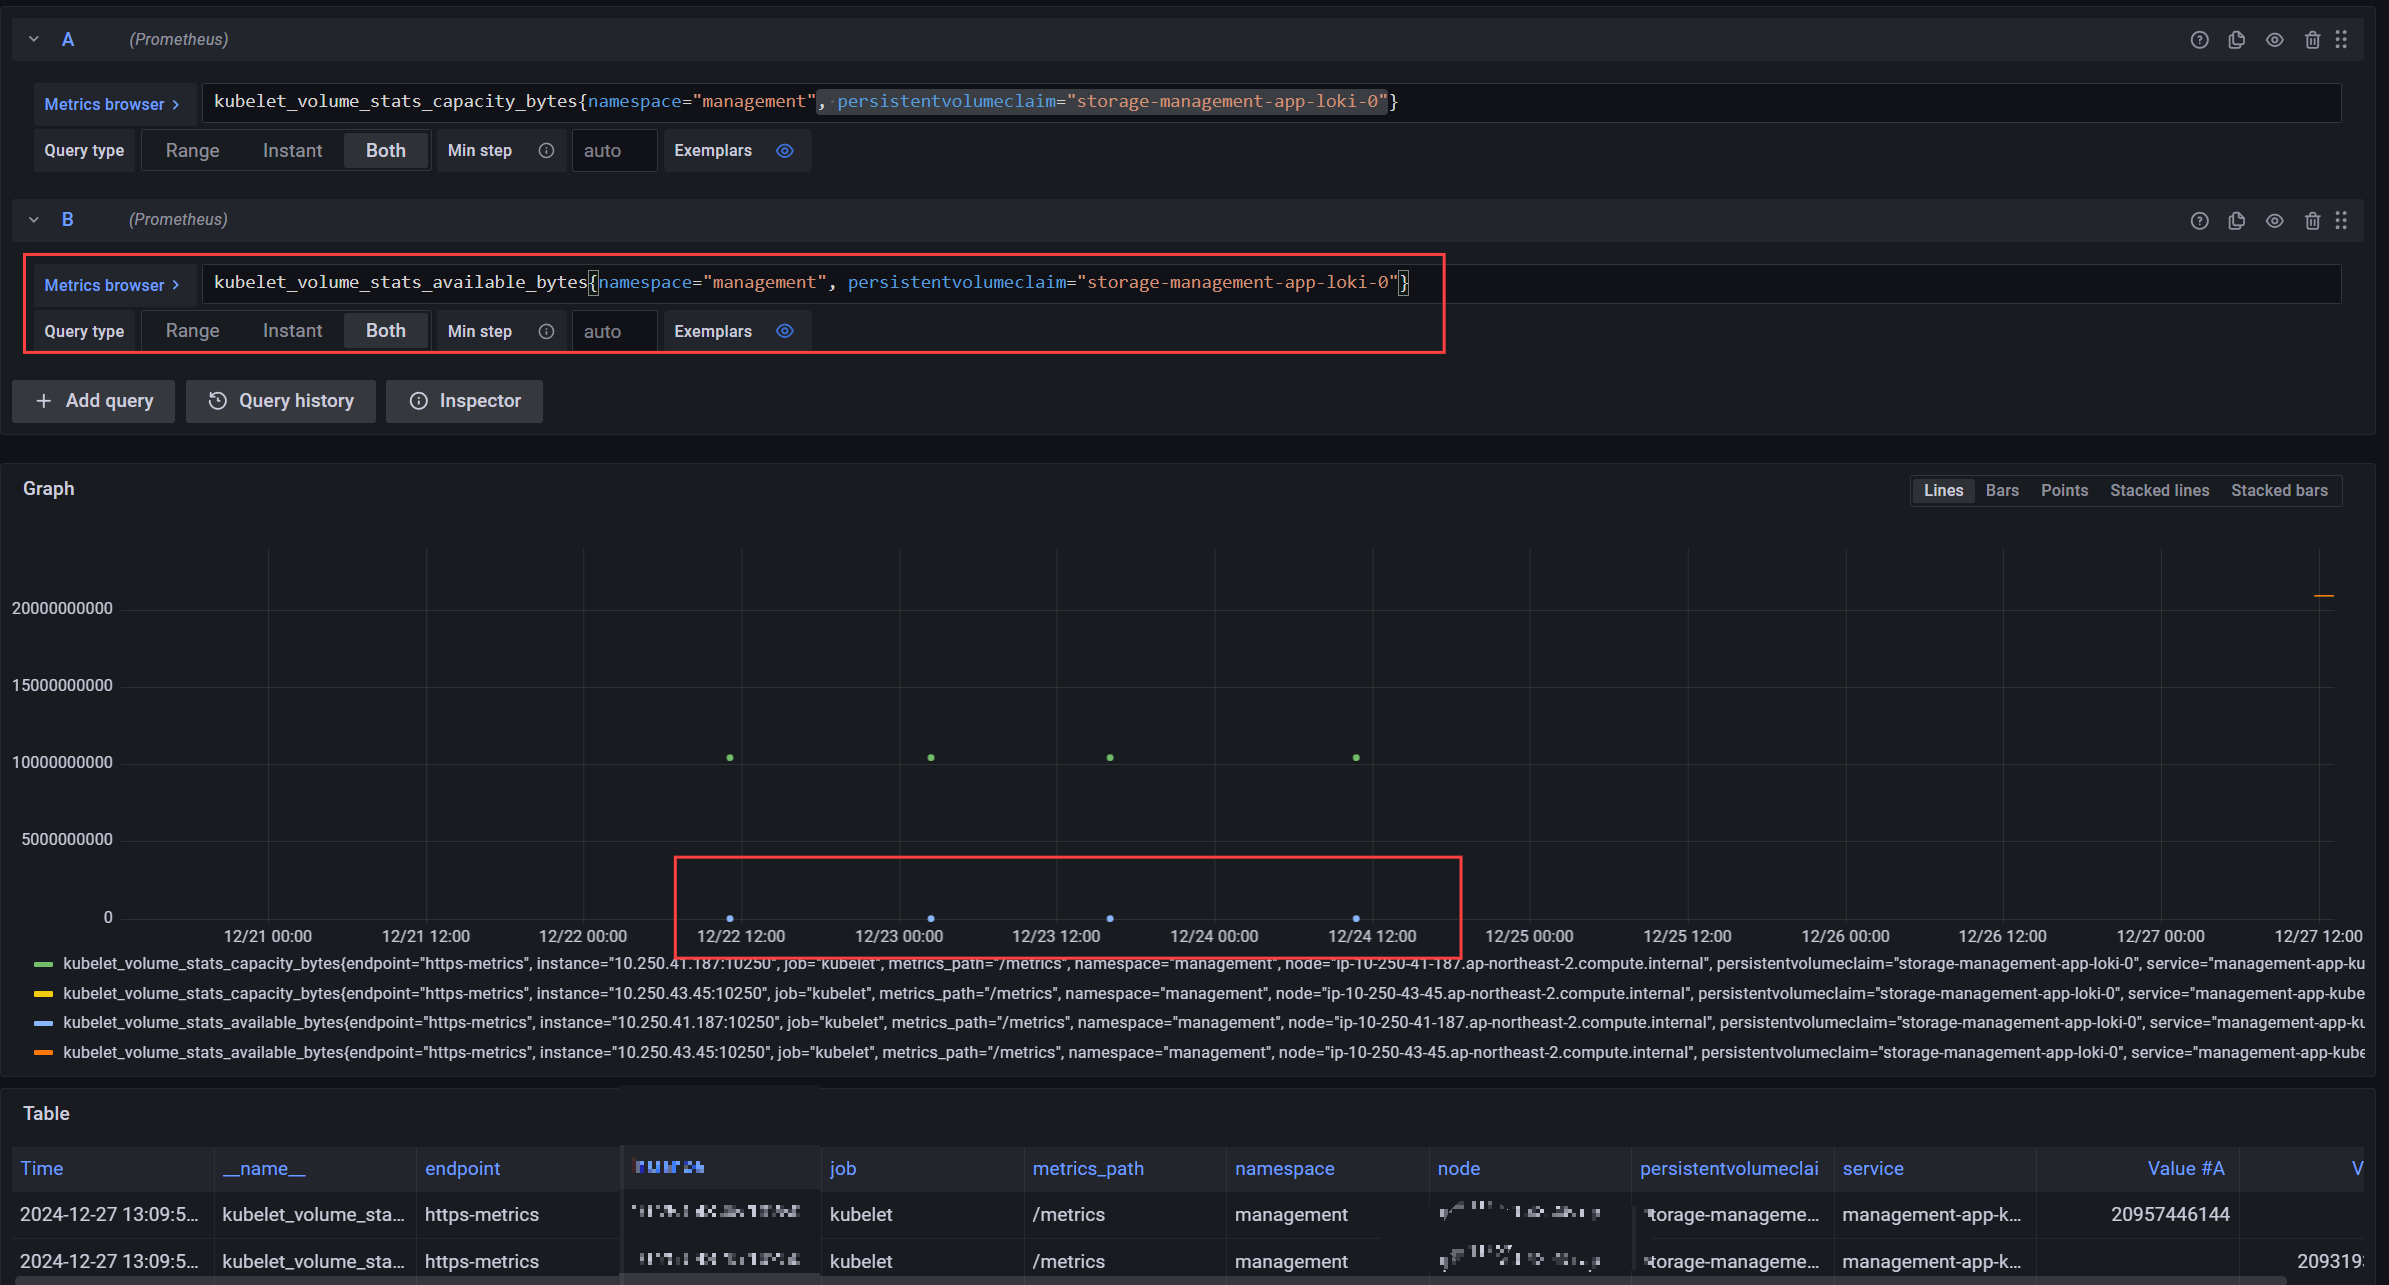Grab drag handle of query B

pos(2341,220)
